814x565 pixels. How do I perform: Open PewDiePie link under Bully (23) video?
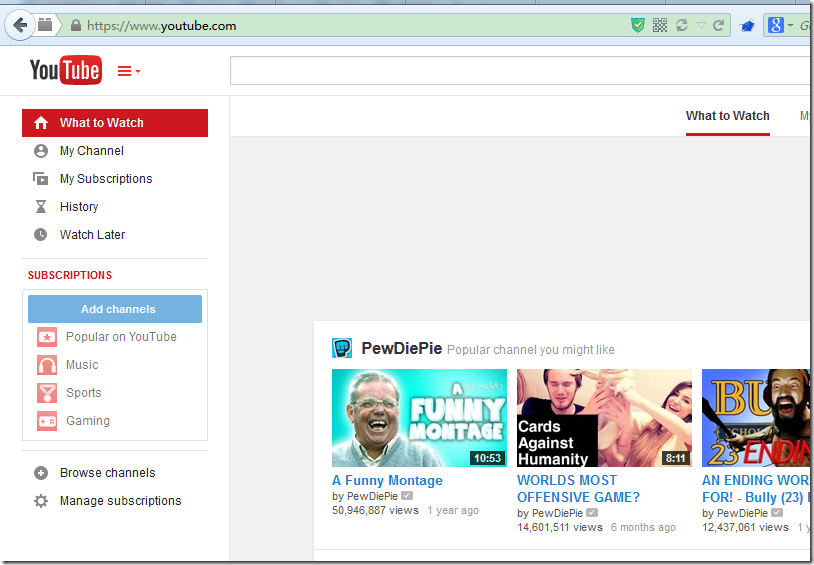[x=742, y=514]
